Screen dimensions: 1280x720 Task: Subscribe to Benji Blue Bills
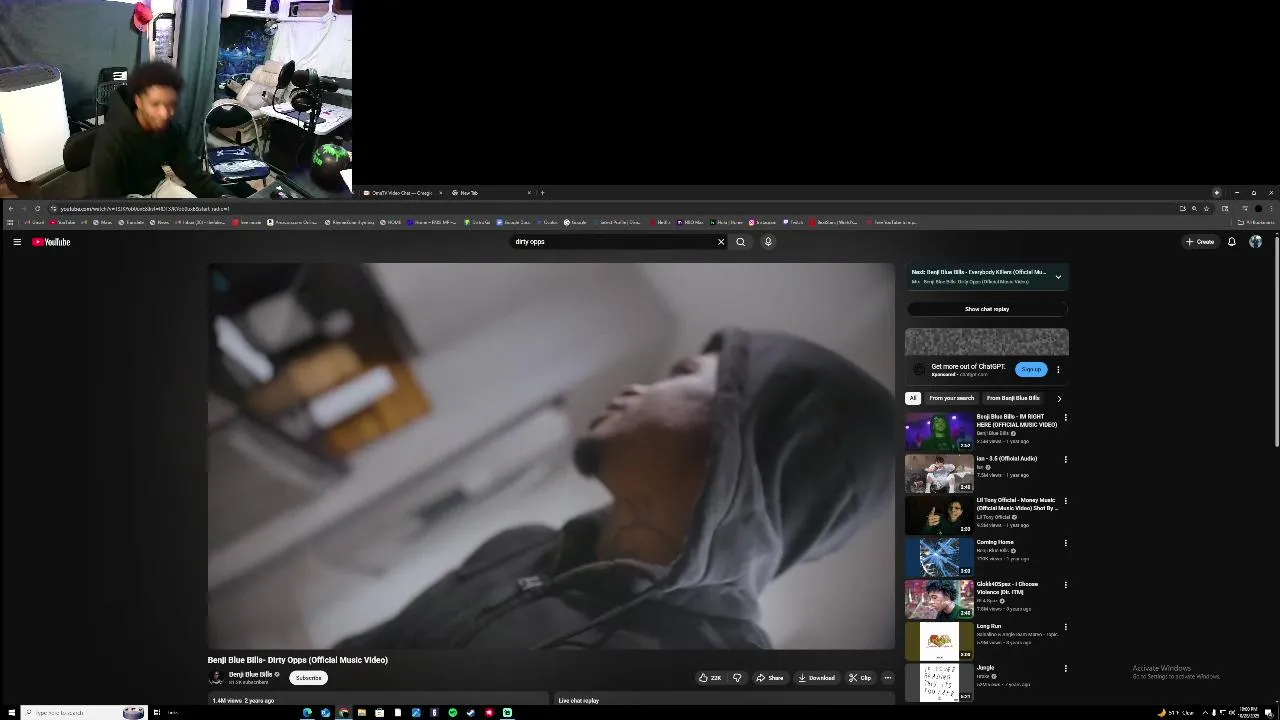click(x=309, y=678)
